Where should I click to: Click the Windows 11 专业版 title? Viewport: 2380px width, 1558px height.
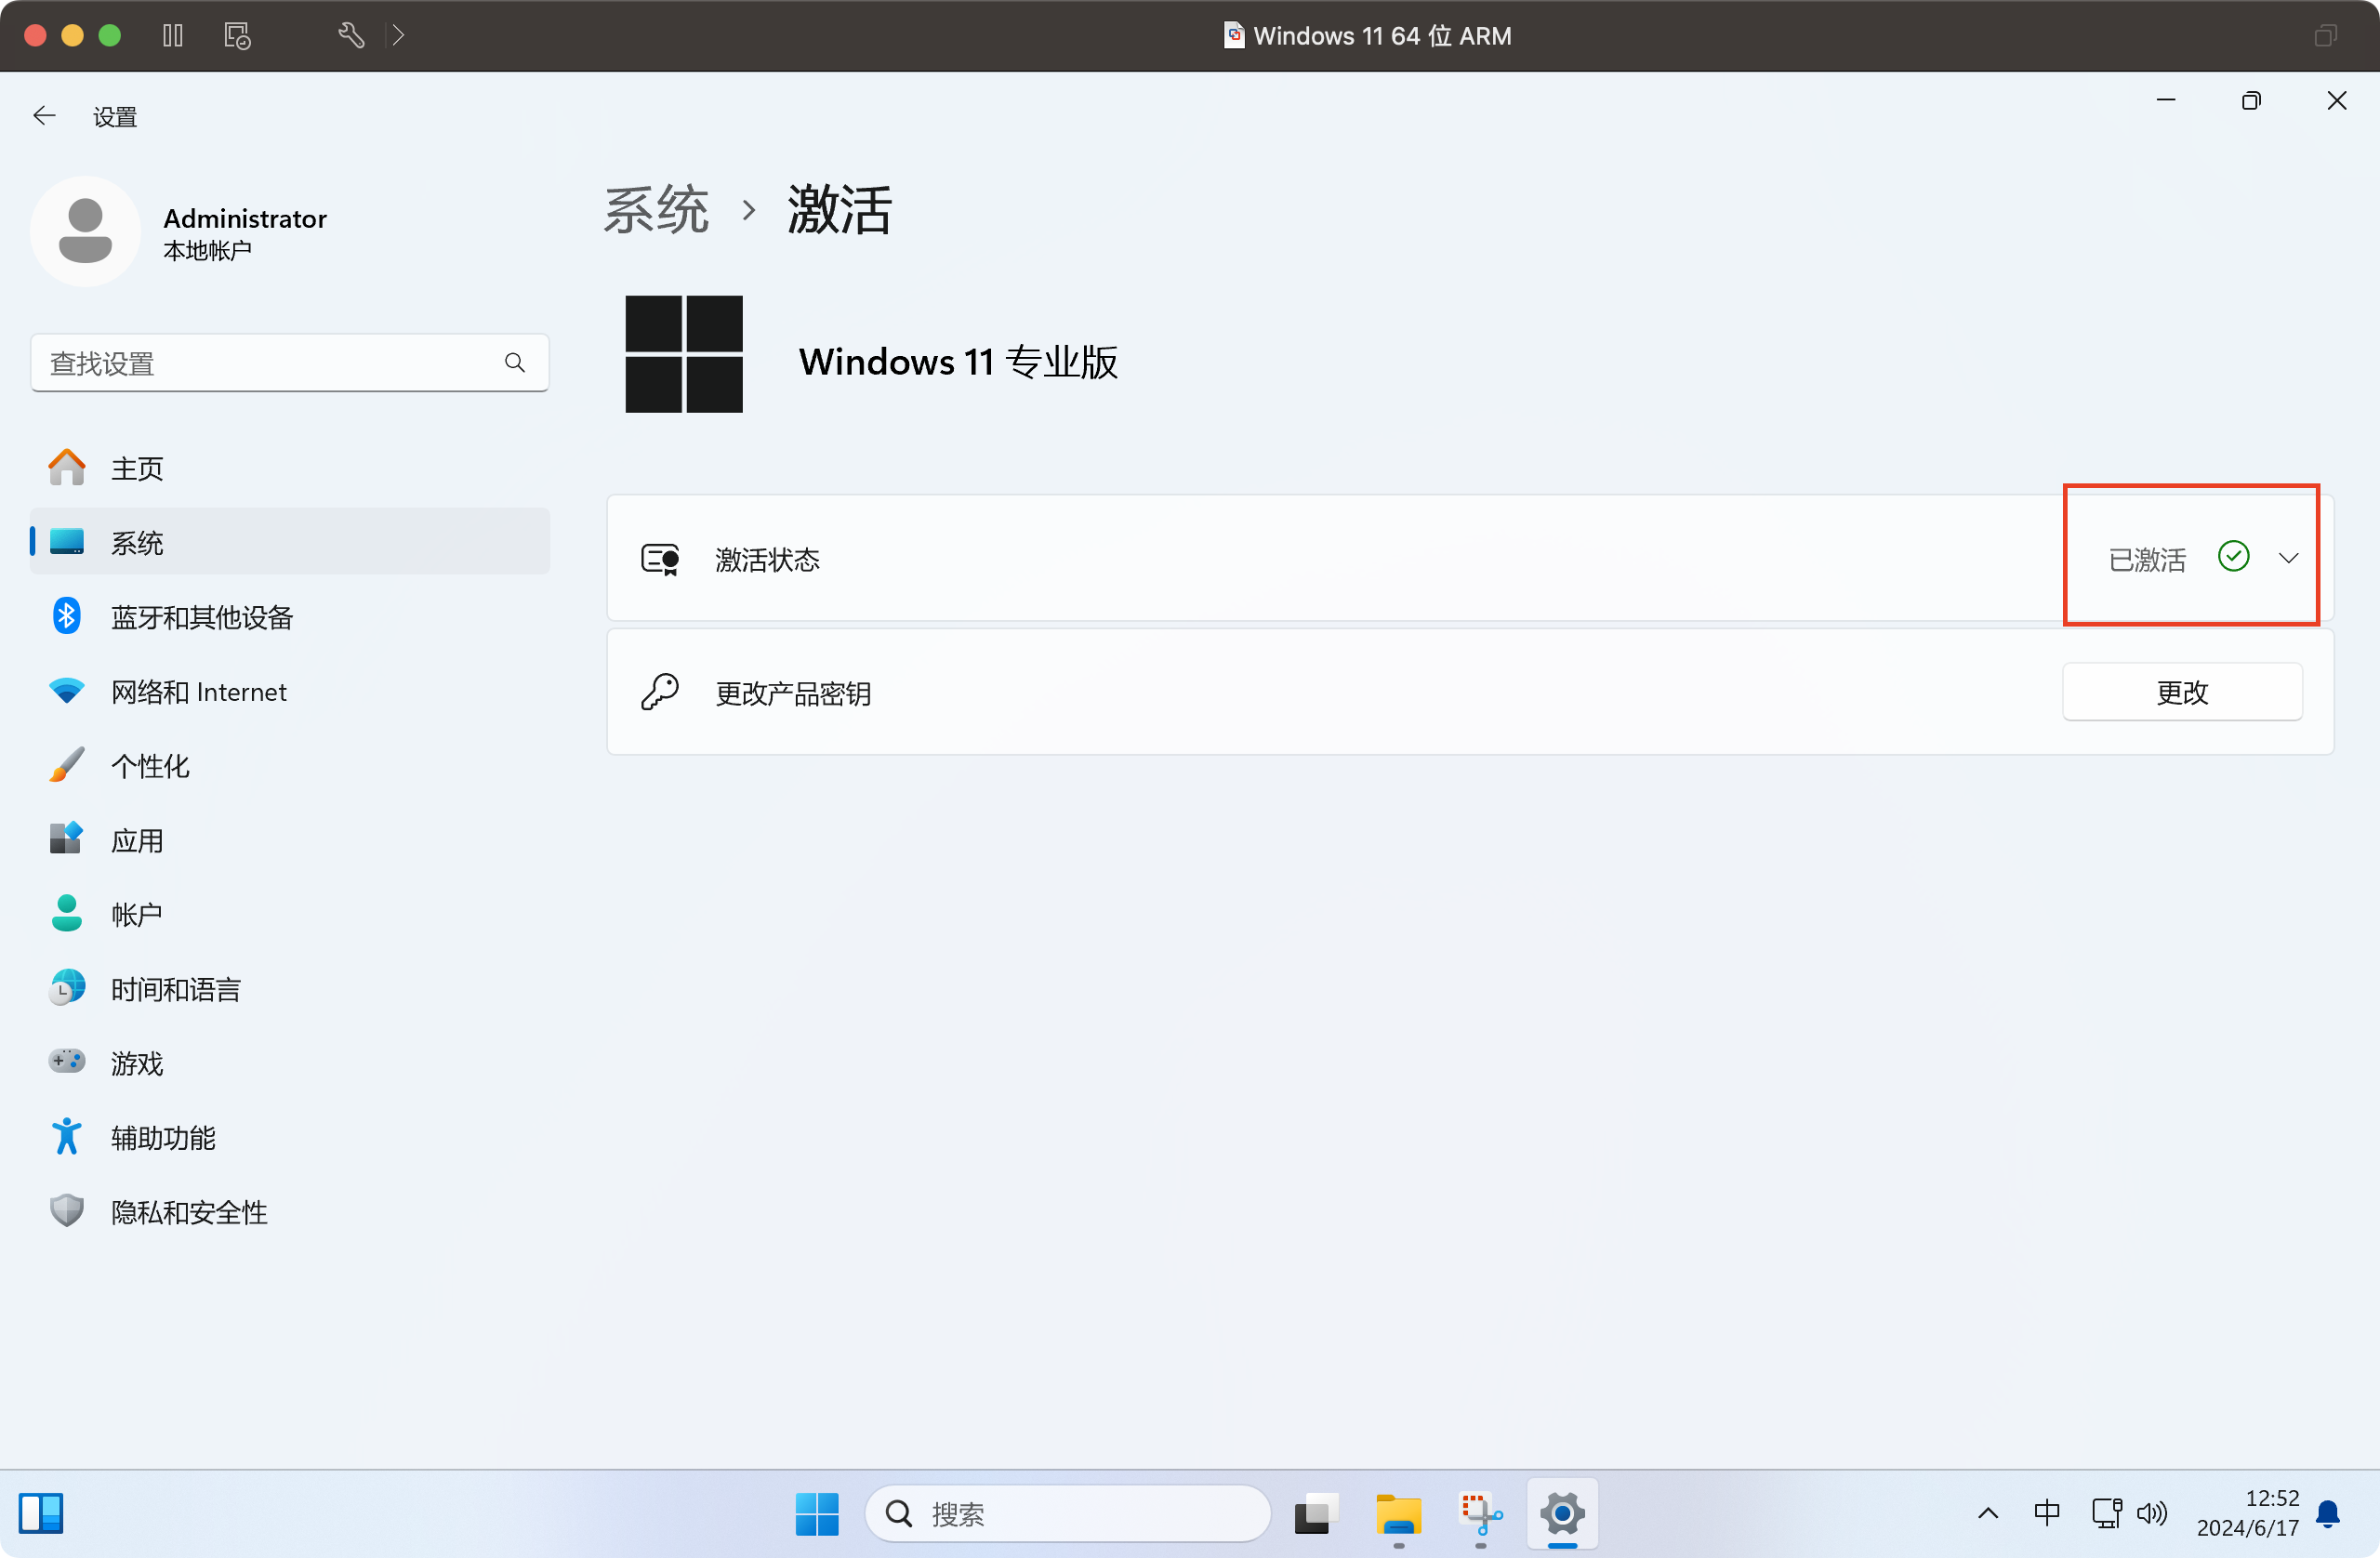tap(958, 362)
